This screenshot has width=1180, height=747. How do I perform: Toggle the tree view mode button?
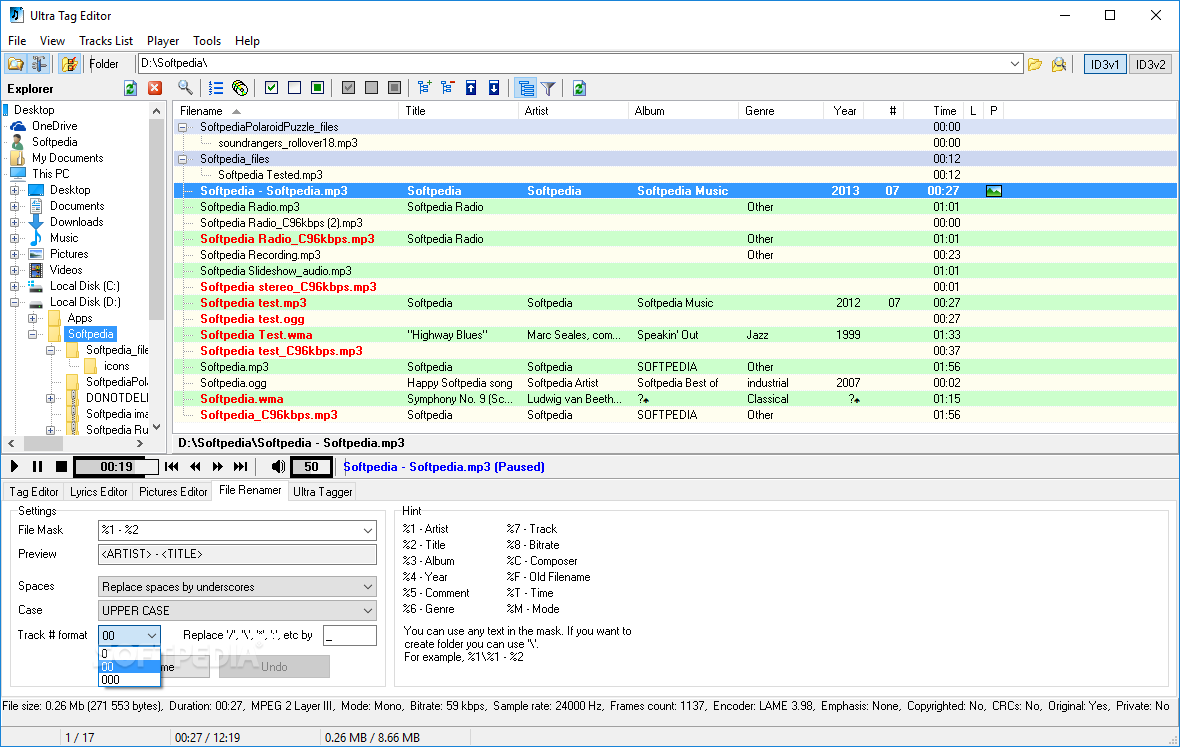[x=526, y=88]
